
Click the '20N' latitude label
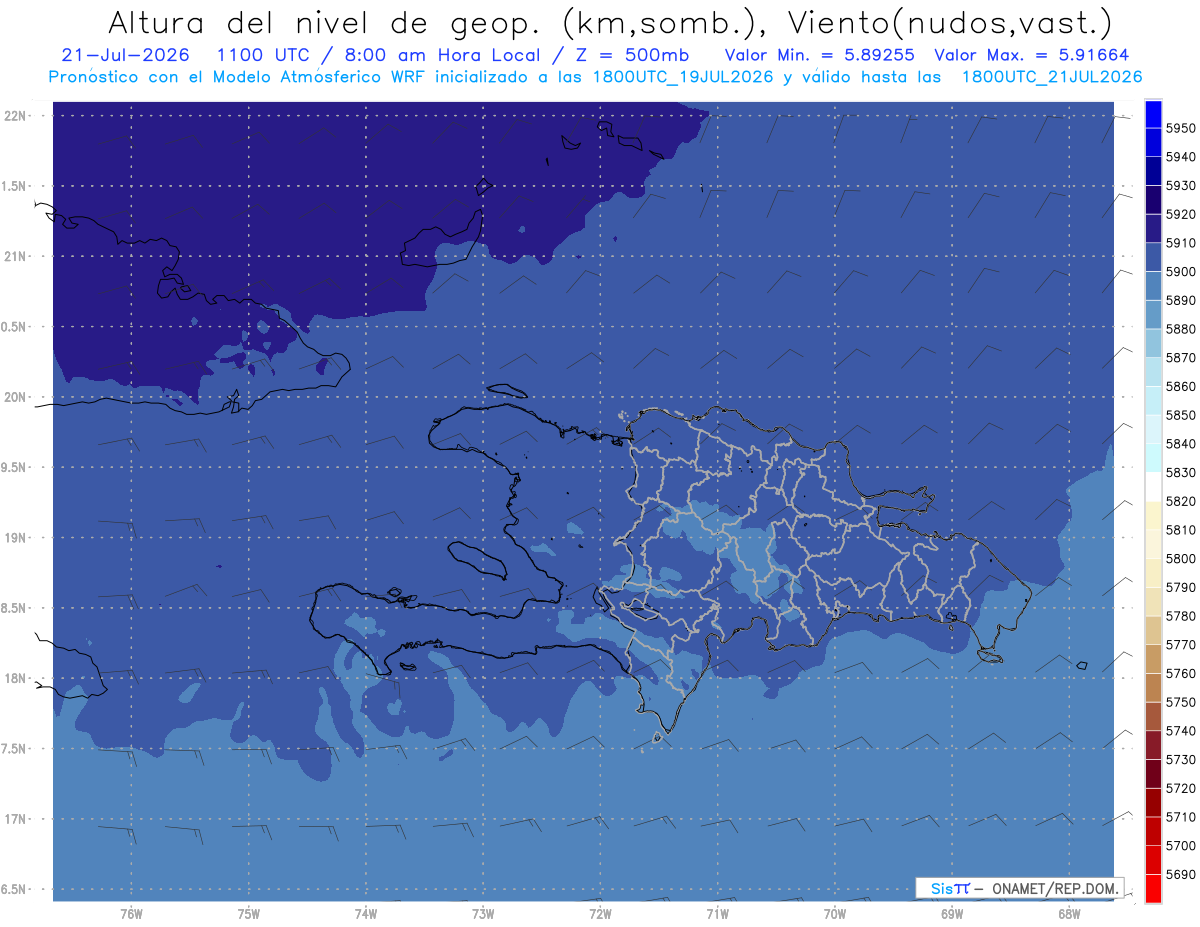[x=15, y=397]
